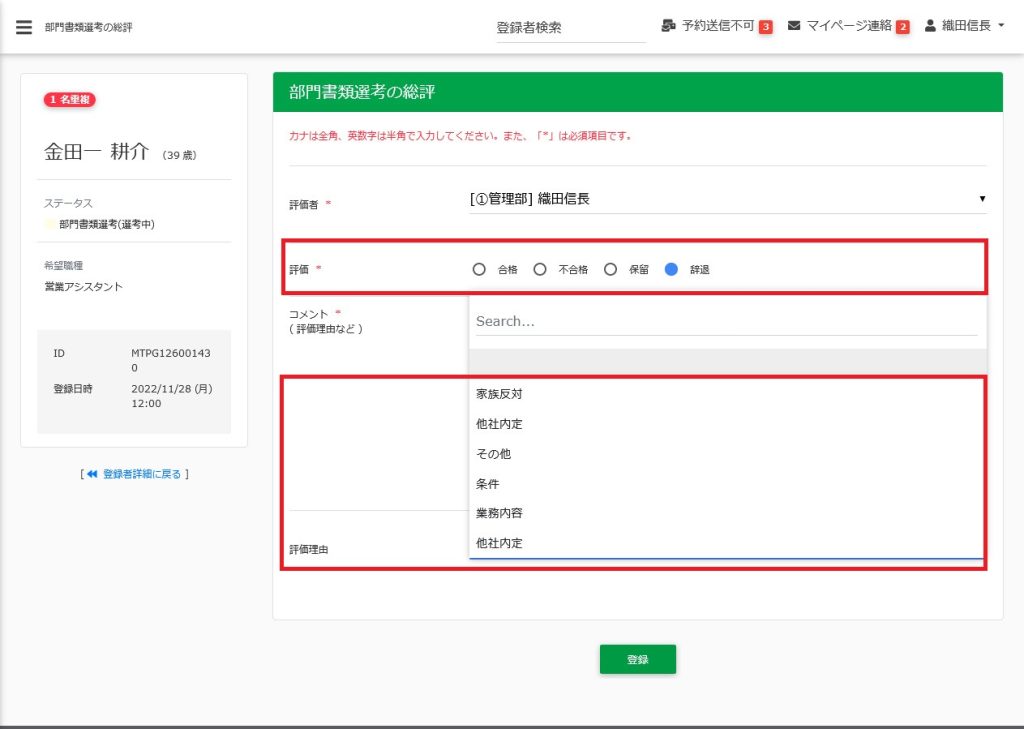Expand the 評価者 dropdown selector
Screen dimensions: 1024x729
pos(727,199)
